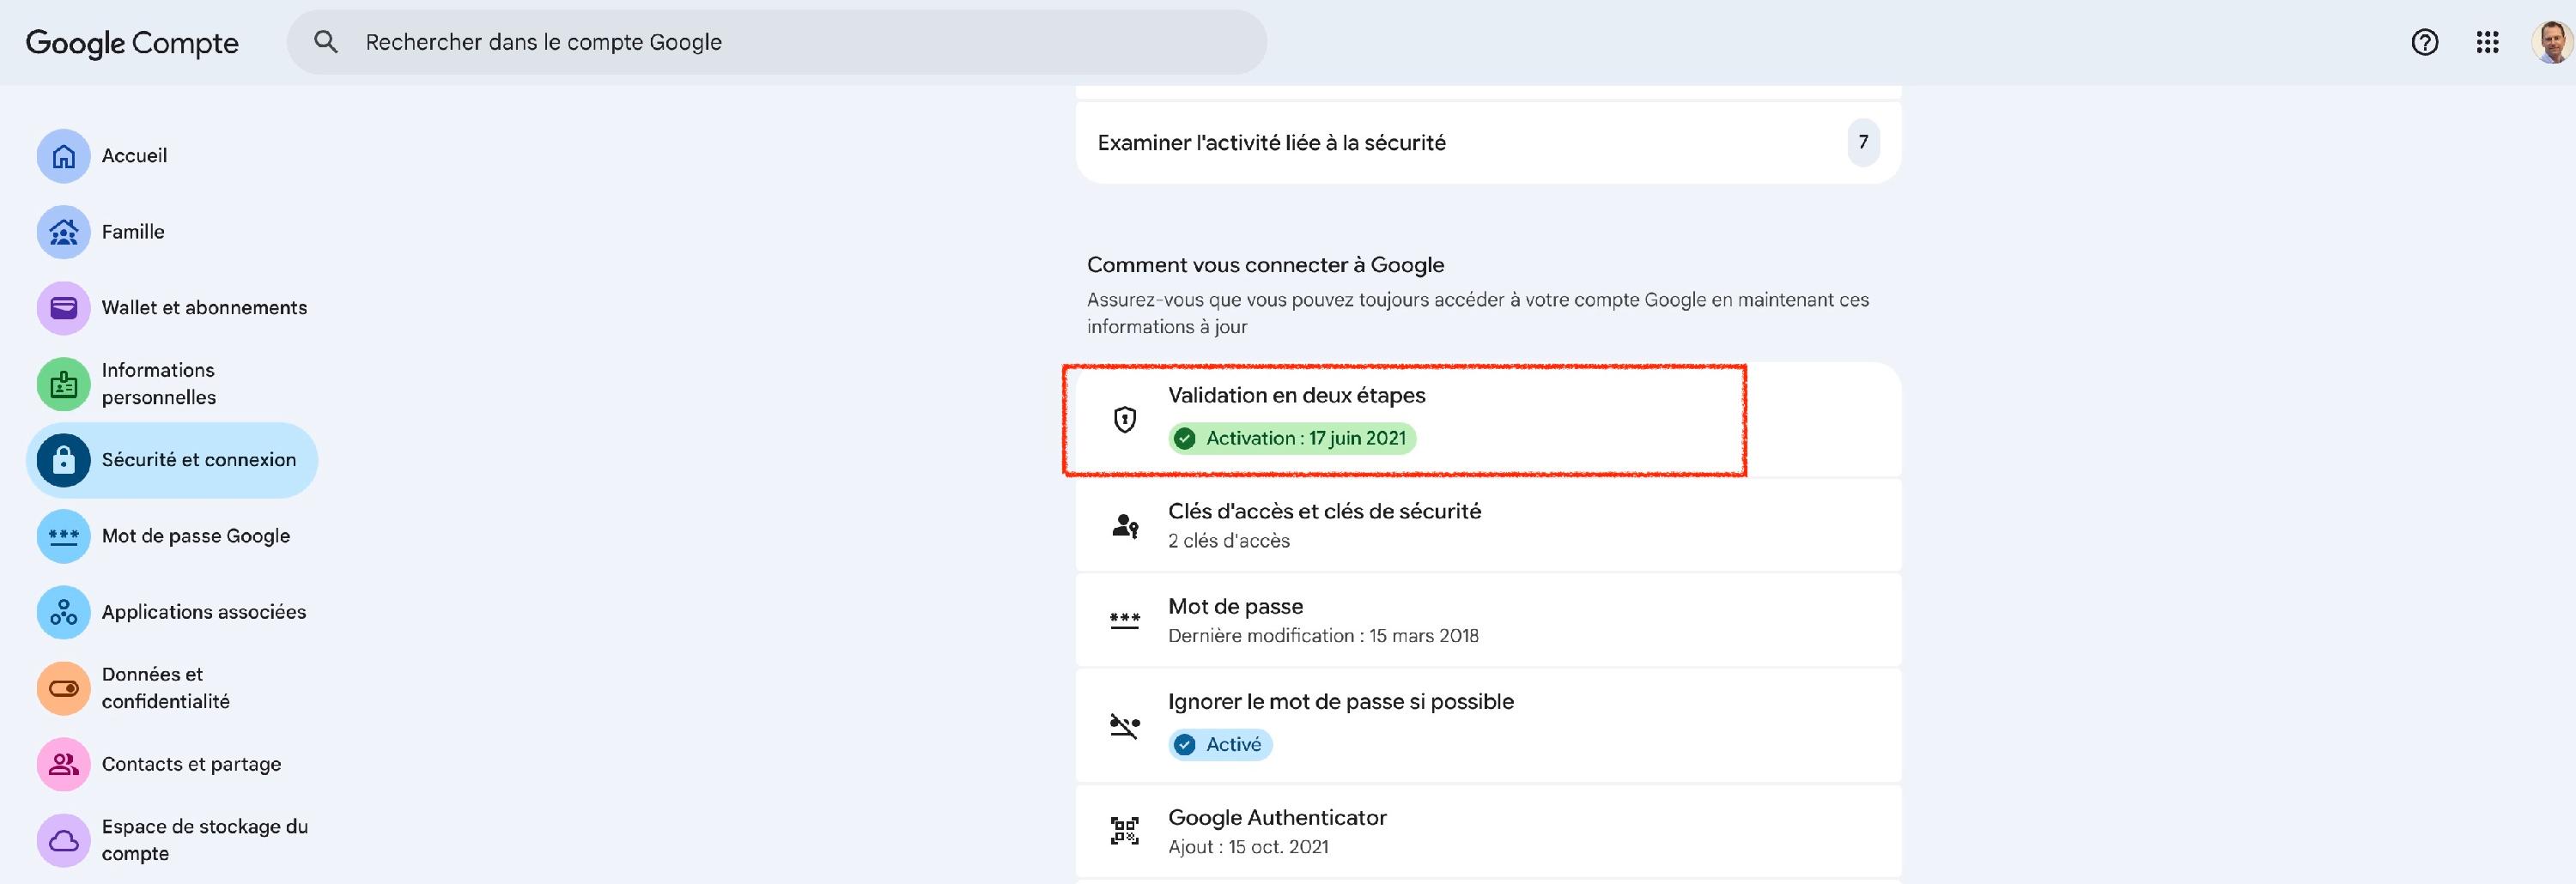This screenshot has height=884, width=2576.
Task: Click the crossed-out password icon for Ignorer le mot de passe
Action: click(1125, 726)
